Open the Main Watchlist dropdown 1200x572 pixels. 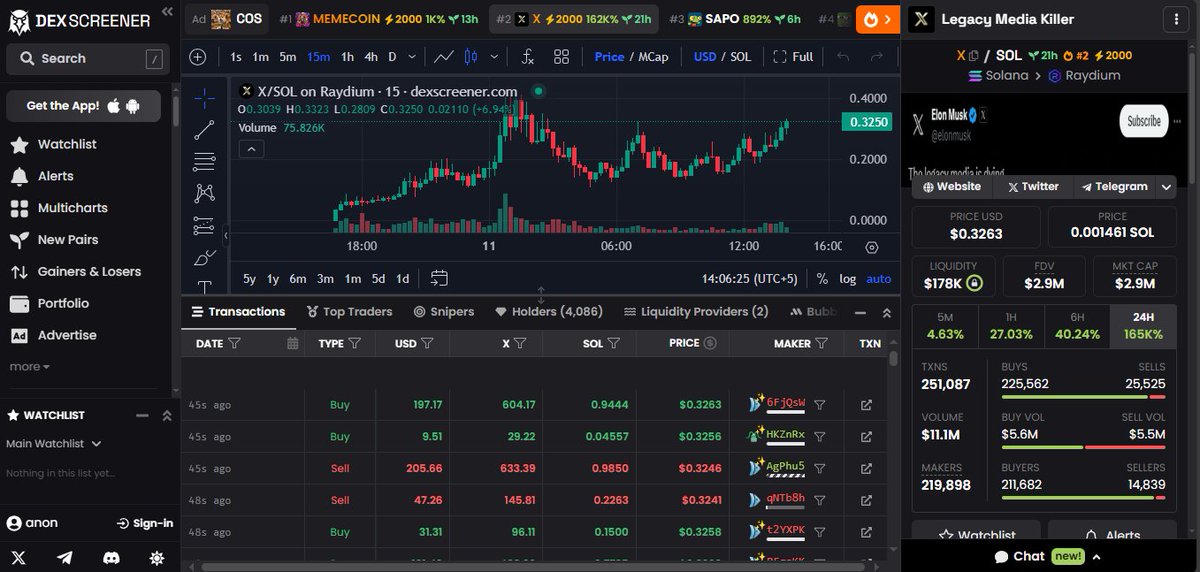coord(53,443)
